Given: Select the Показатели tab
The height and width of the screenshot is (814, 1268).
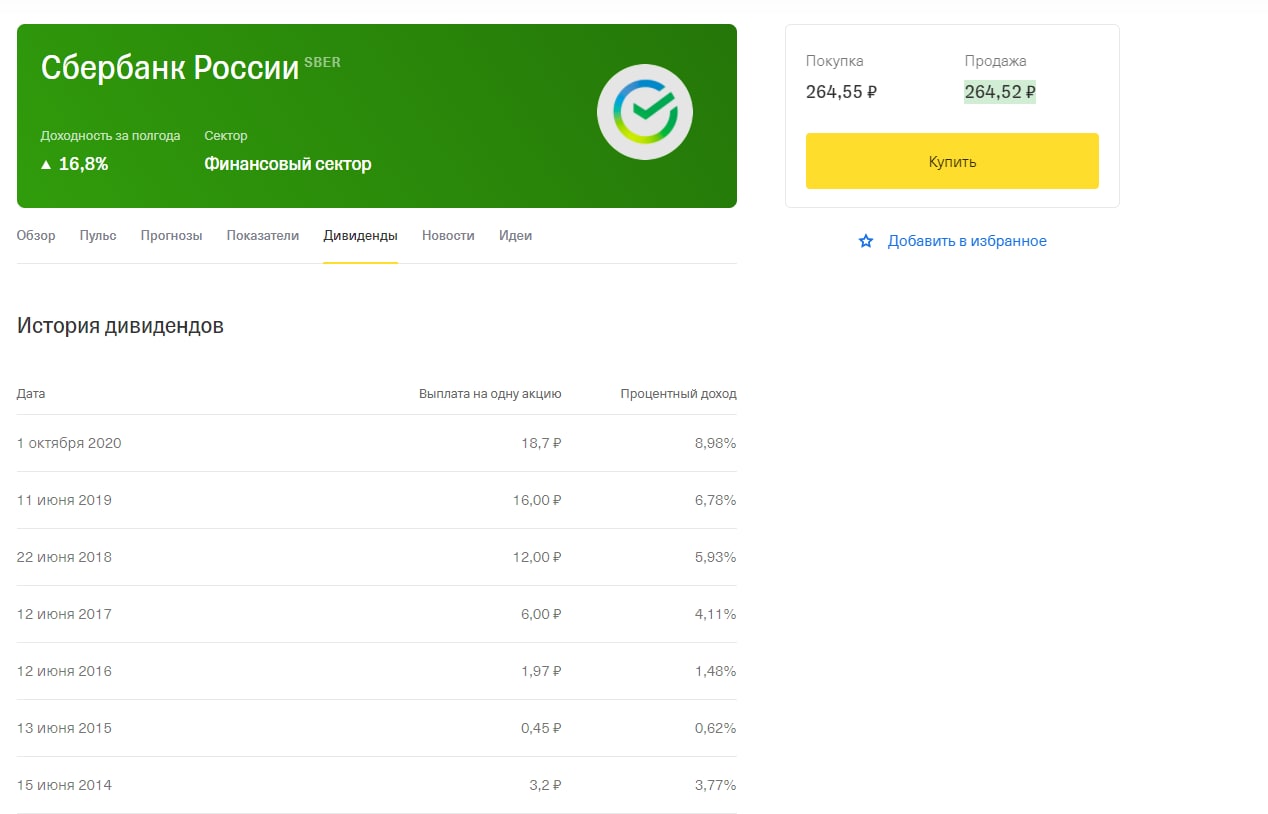Looking at the screenshot, I should point(263,236).
